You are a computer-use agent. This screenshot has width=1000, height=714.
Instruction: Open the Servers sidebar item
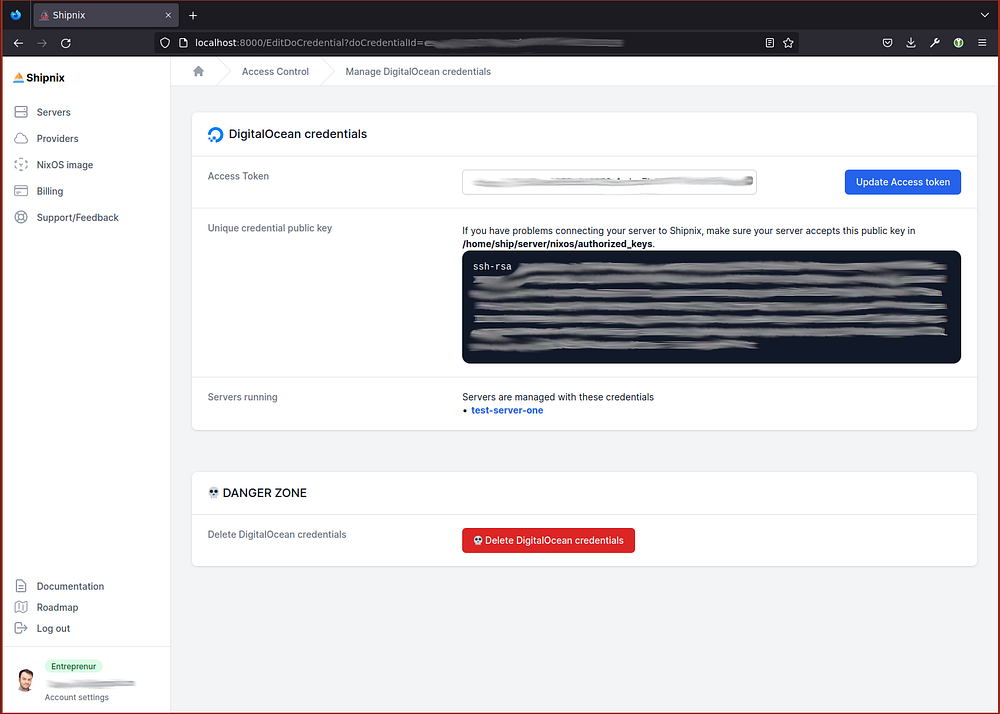tap(54, 112)
